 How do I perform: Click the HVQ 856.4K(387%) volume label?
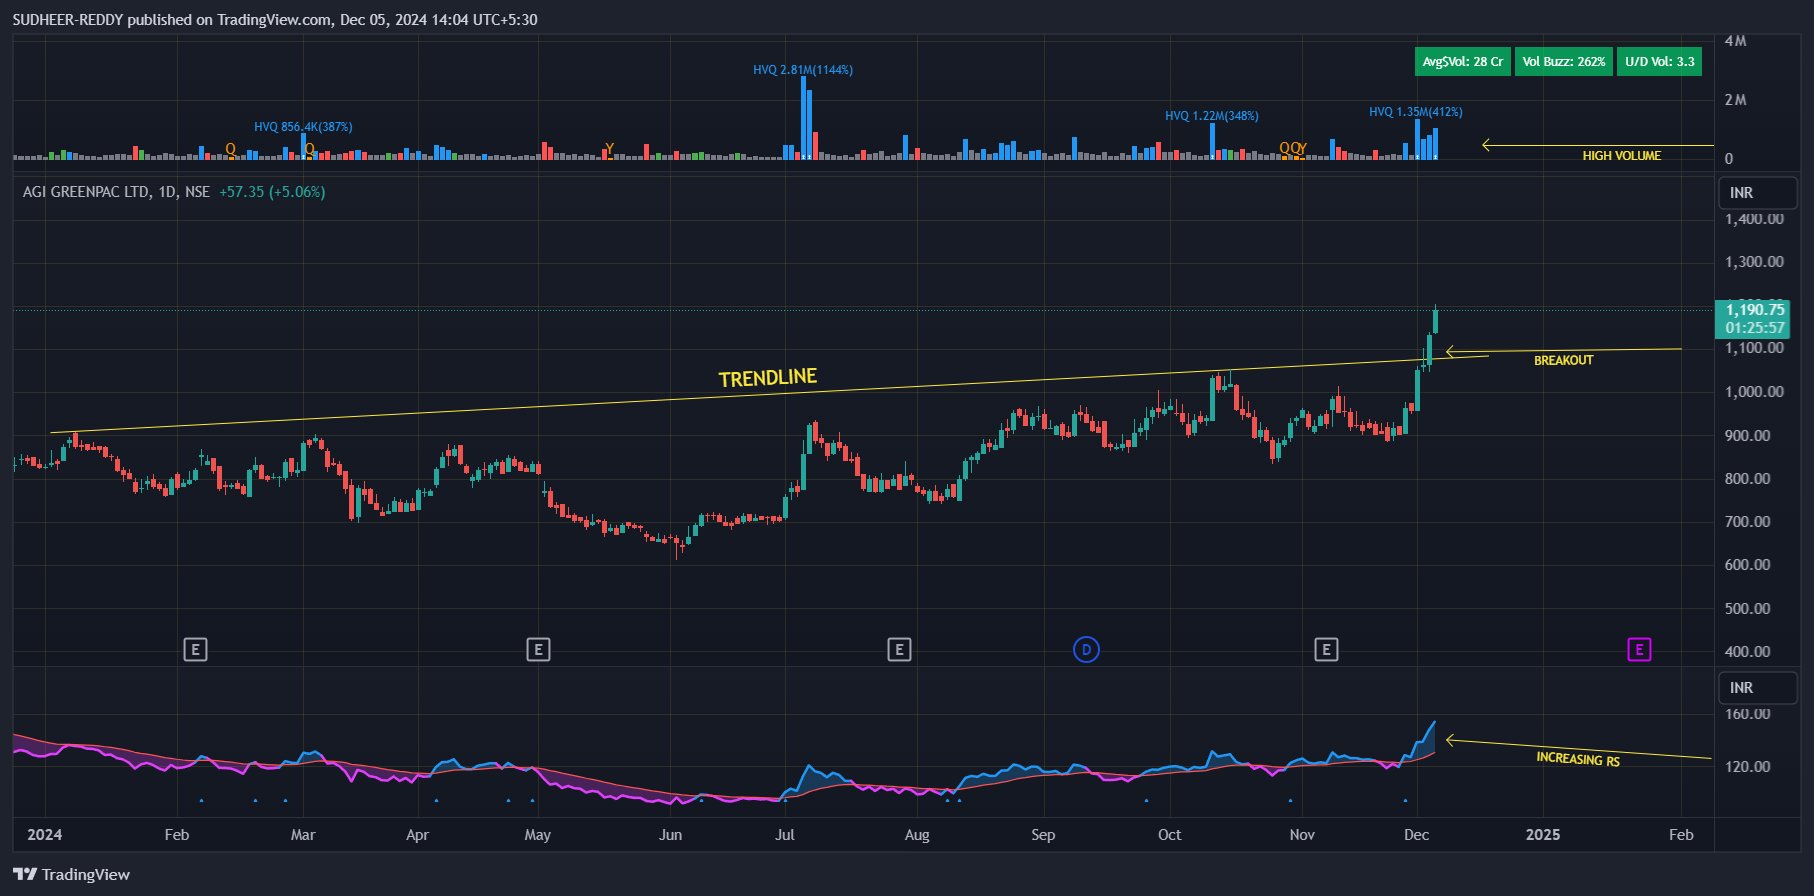click(303, 127)
